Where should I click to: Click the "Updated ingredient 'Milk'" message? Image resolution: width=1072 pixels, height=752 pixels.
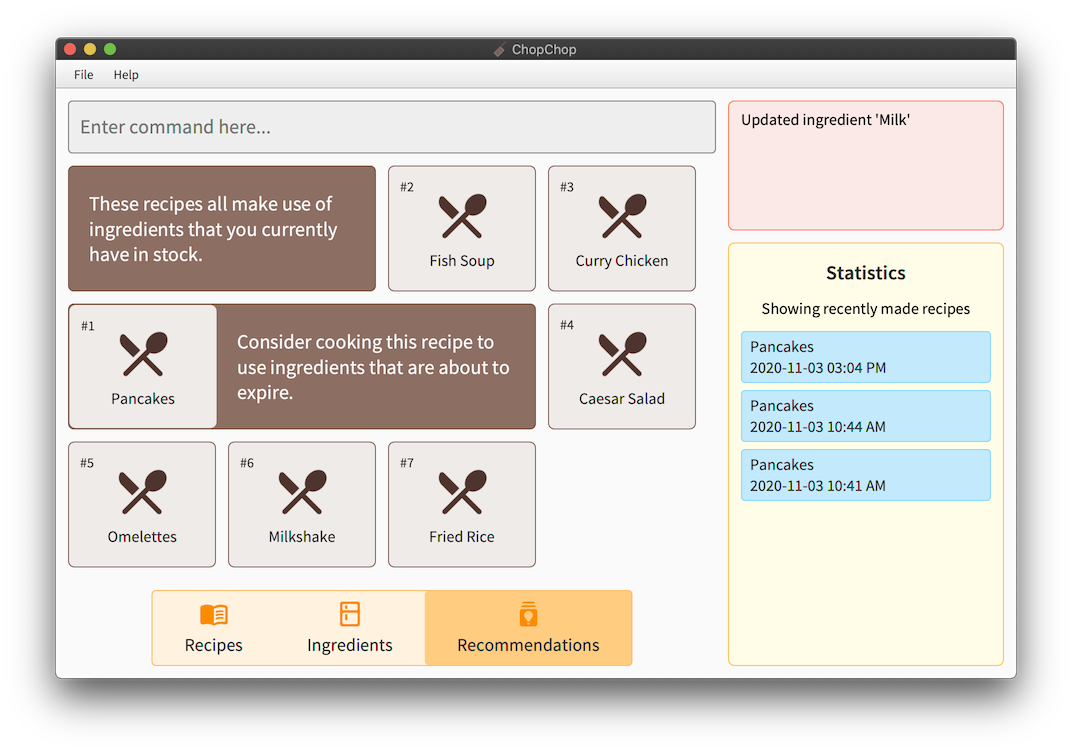tap(825, 120)
